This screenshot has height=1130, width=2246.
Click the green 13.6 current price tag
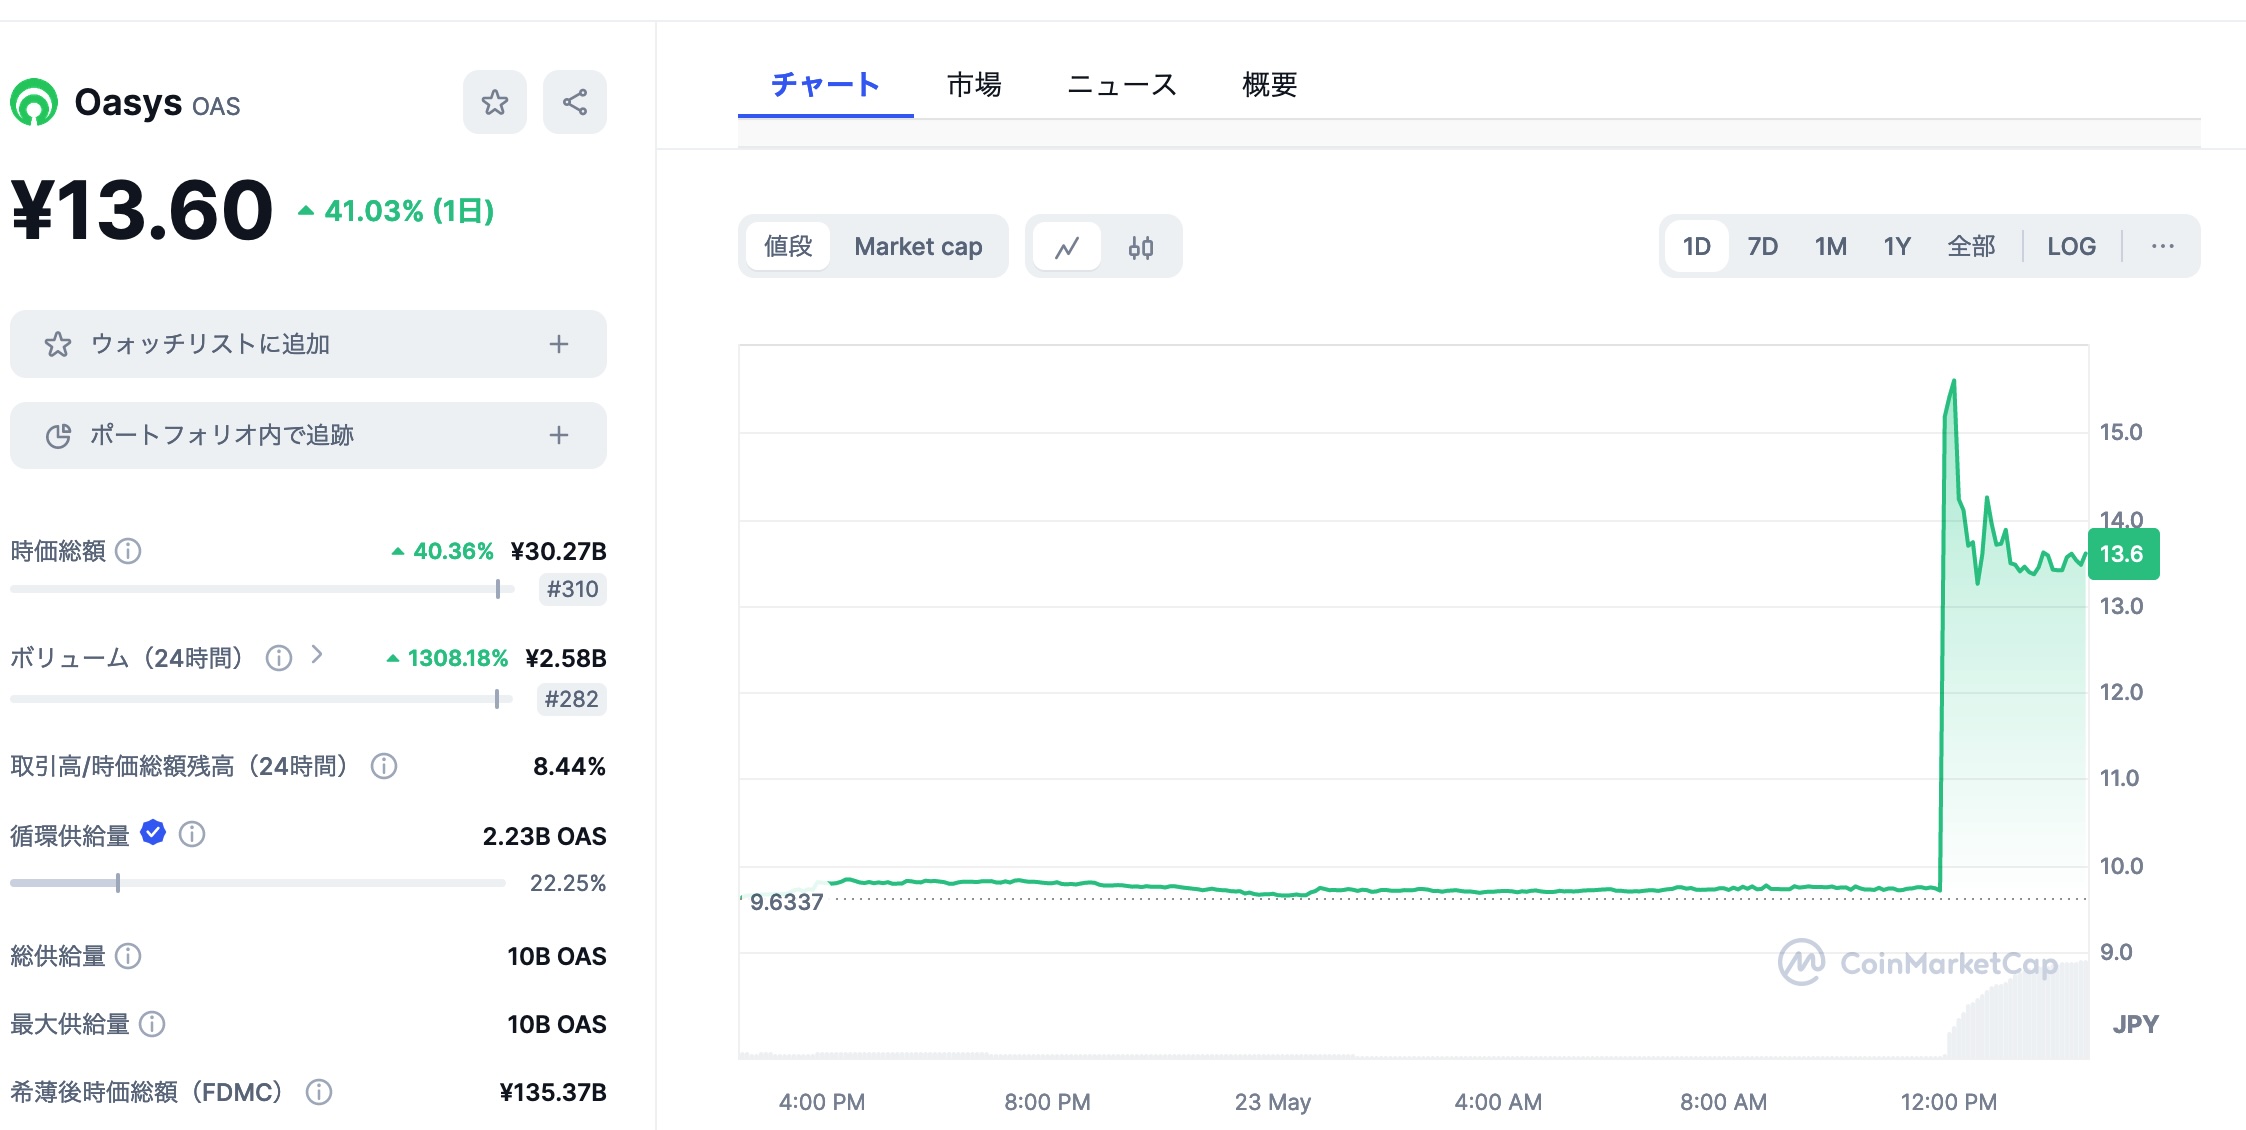(2123, 553)
